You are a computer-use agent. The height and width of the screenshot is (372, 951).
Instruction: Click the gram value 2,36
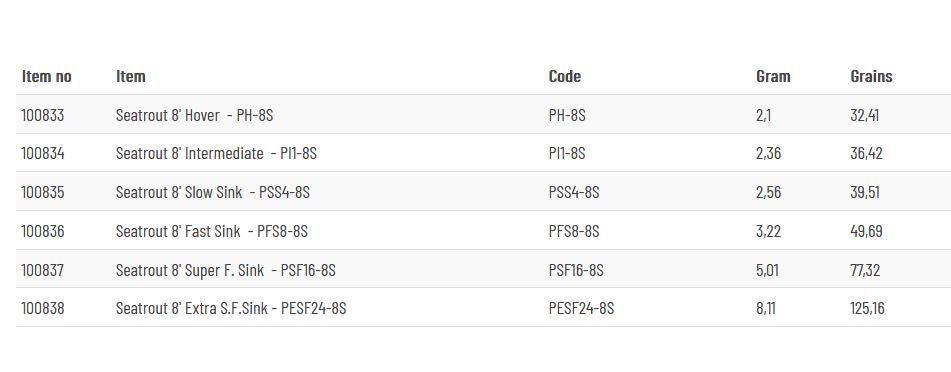point(768,153)
